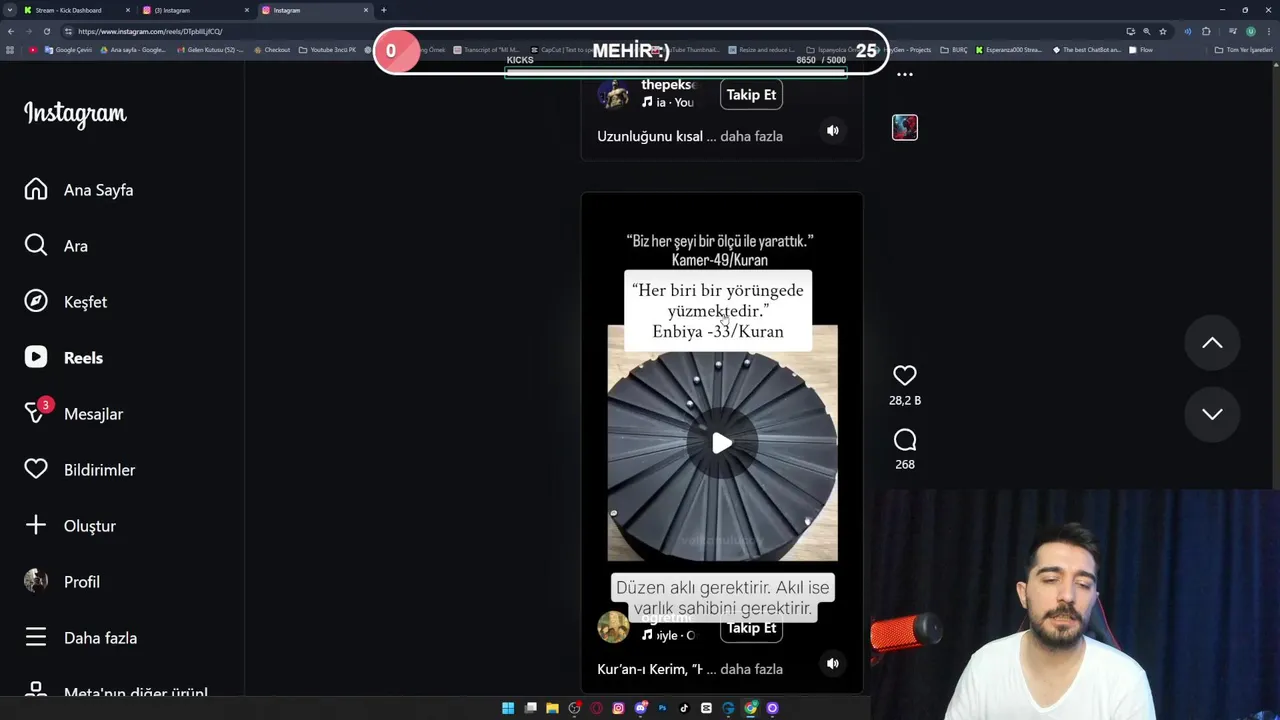Follow Kur'an reel author with Takip Et

click(751, 628)
